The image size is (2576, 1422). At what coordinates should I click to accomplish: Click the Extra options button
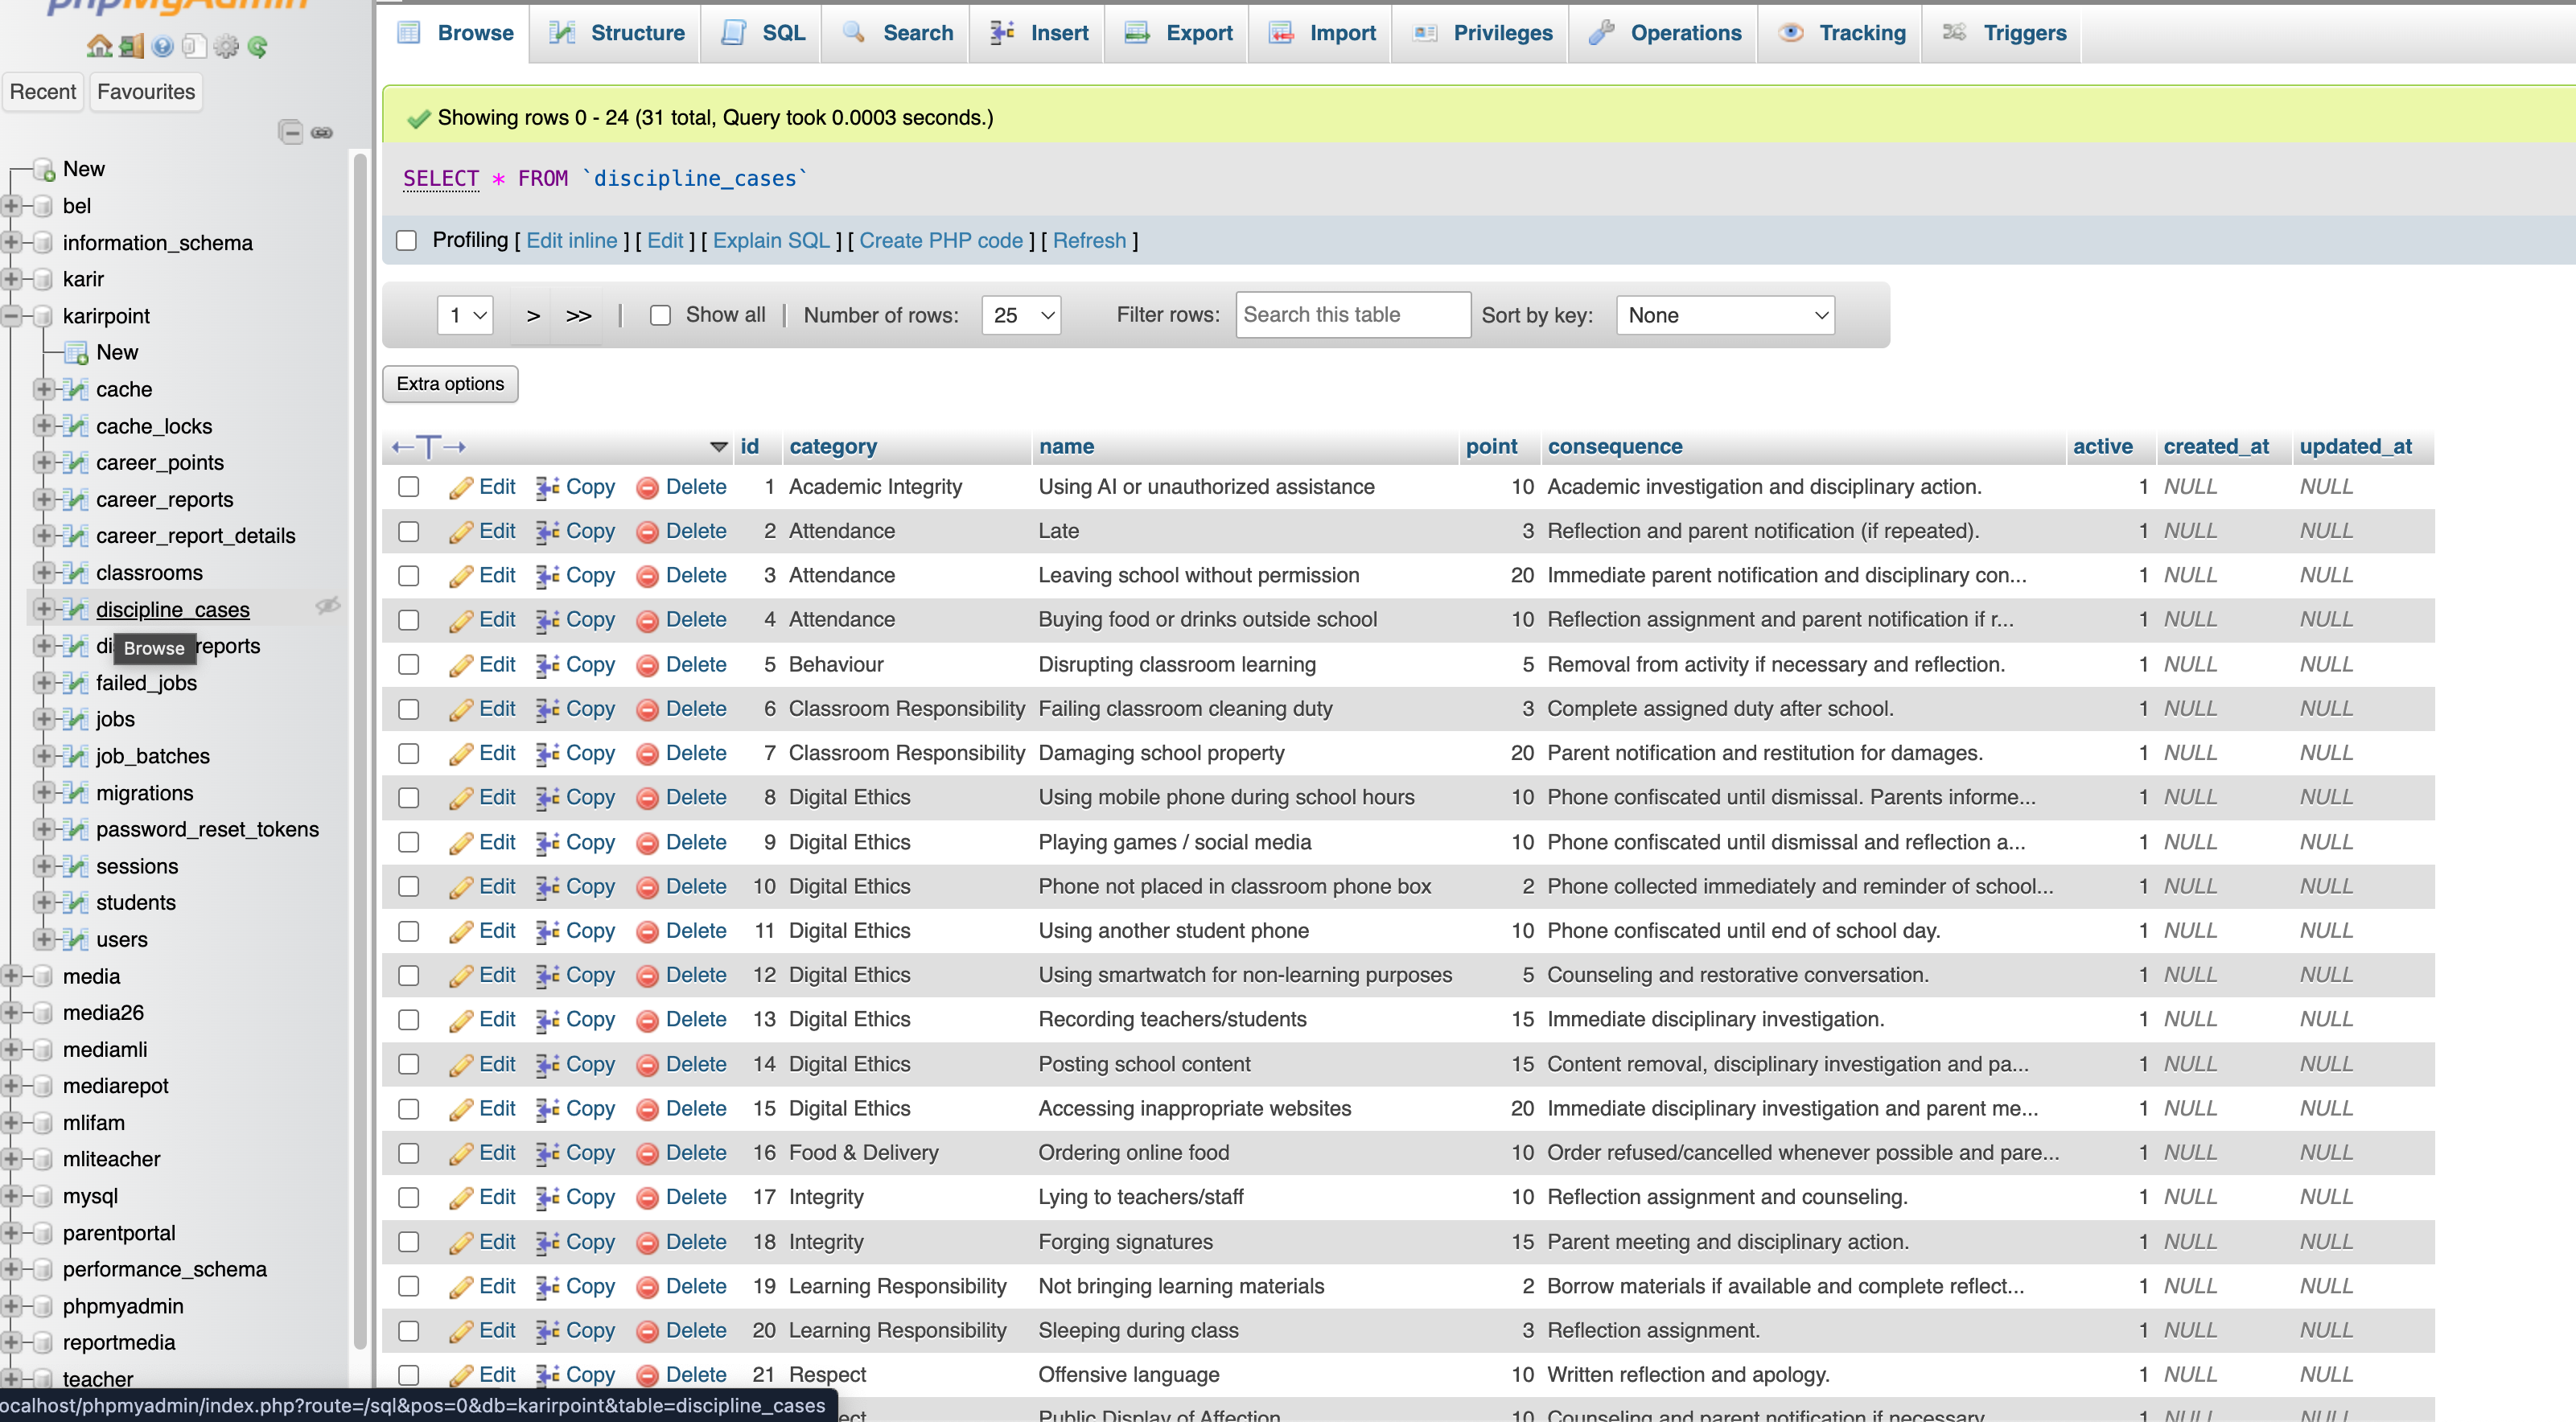pyautogui.click(x=450, y=384)
